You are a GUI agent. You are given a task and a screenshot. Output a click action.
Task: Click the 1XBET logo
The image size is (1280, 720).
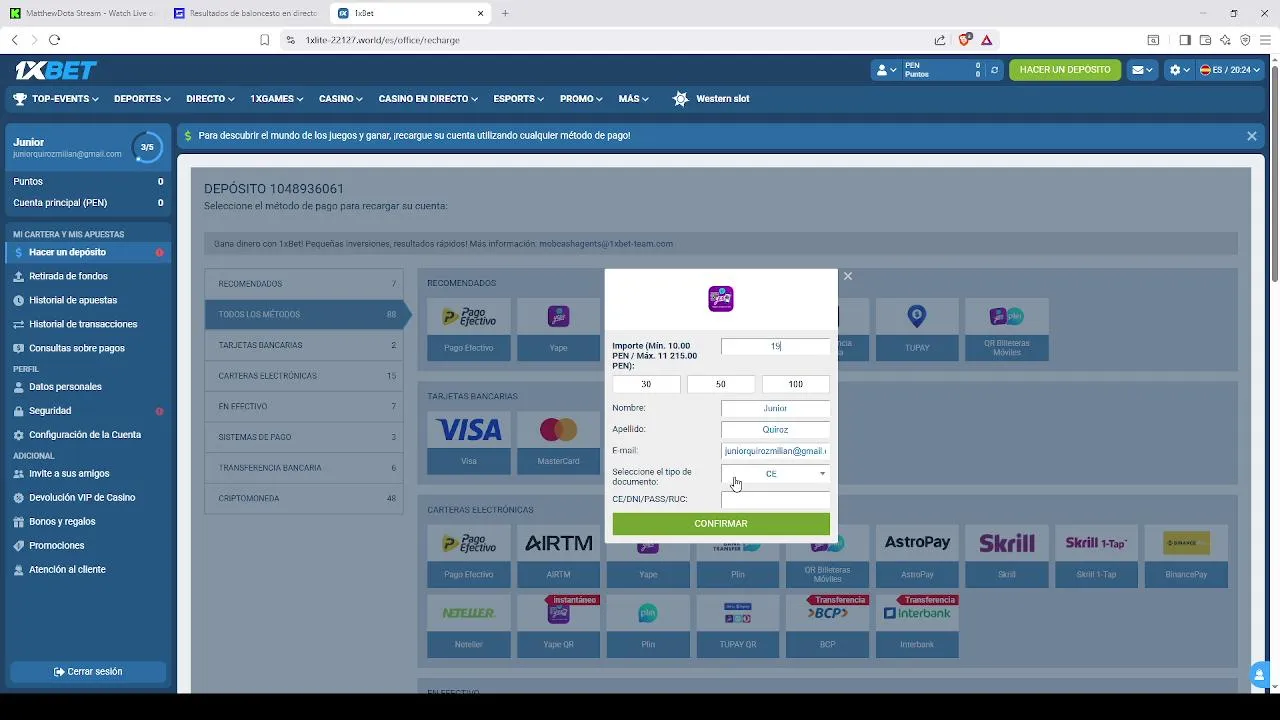click(56, 70)
